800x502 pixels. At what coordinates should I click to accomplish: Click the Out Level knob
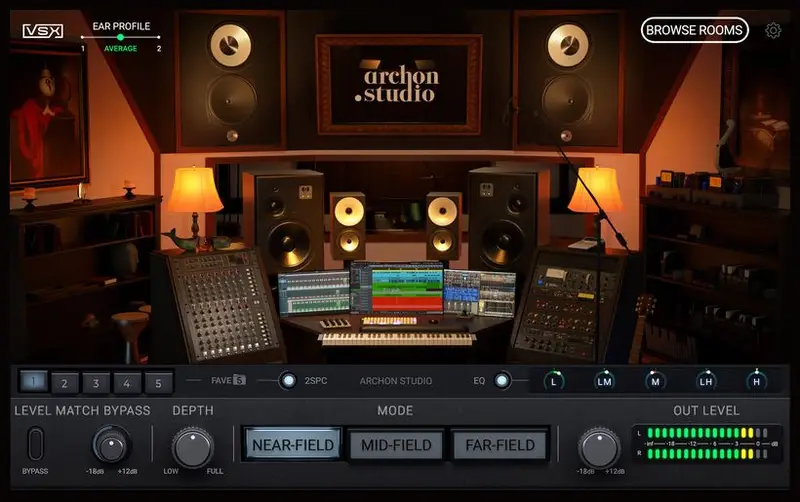point(598,446)
